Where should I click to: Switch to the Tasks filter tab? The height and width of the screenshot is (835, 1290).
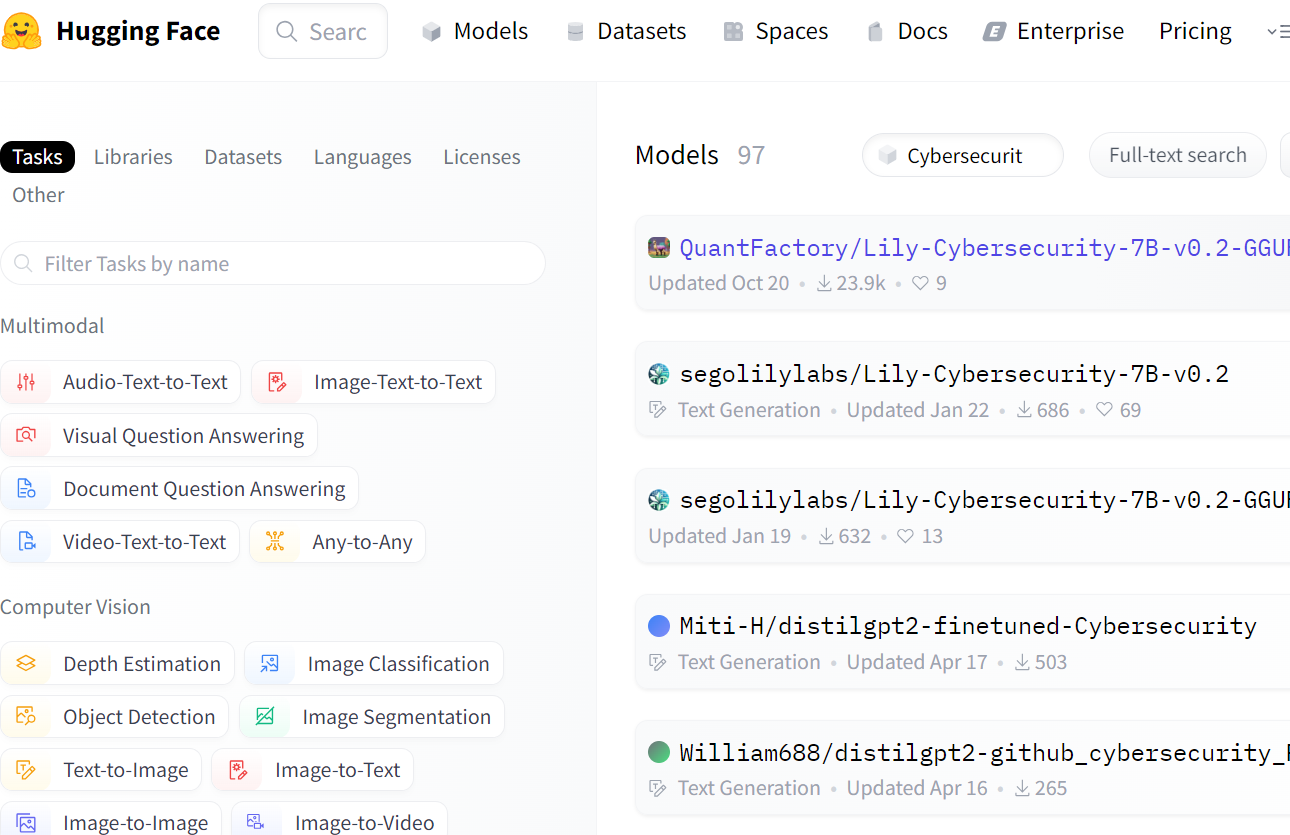pyautogui.click(x=38, y=157)
